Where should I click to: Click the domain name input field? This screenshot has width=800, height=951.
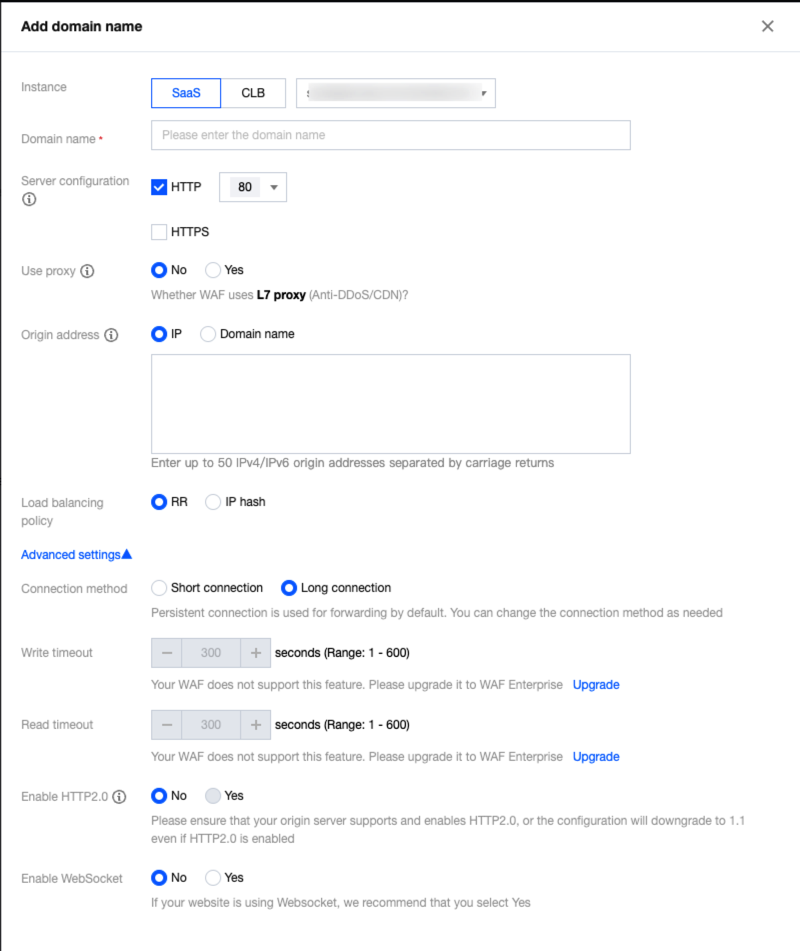point(390,135)
